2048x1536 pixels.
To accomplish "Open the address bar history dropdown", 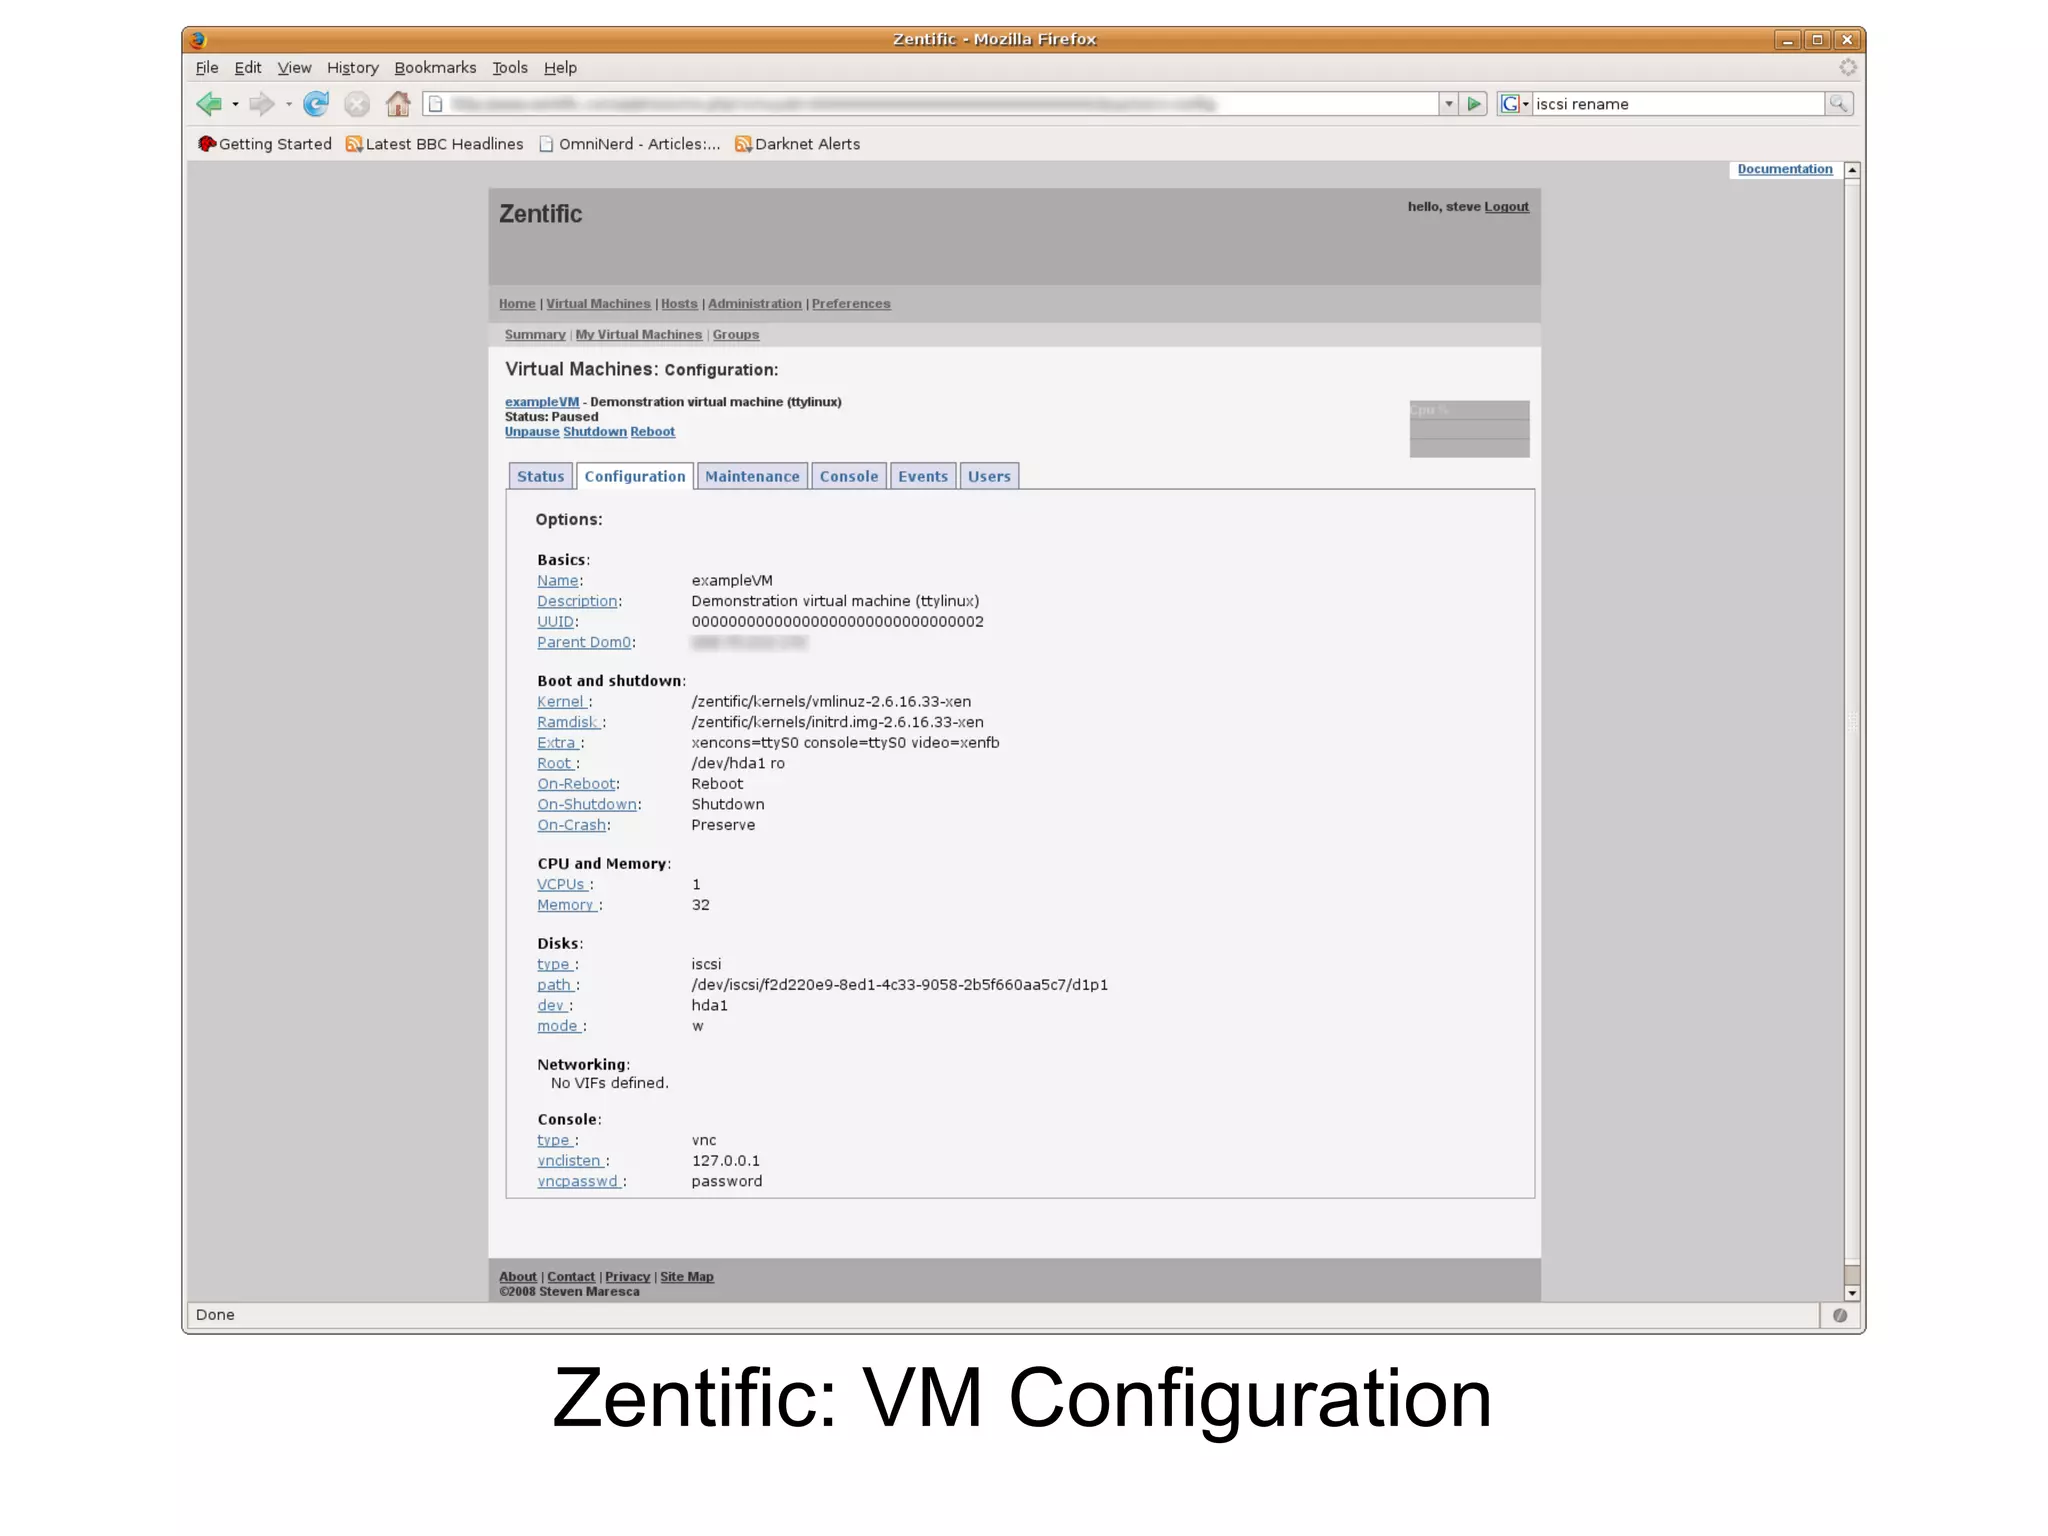I will [x=1448, y=104].
